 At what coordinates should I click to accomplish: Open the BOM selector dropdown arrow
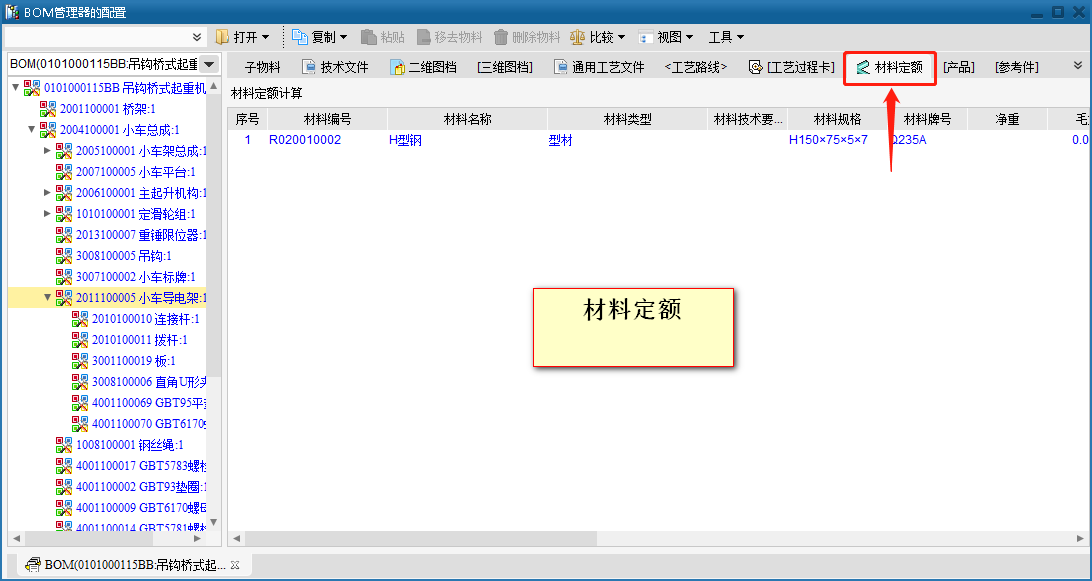pyautogui.click(x=209, y=64)
